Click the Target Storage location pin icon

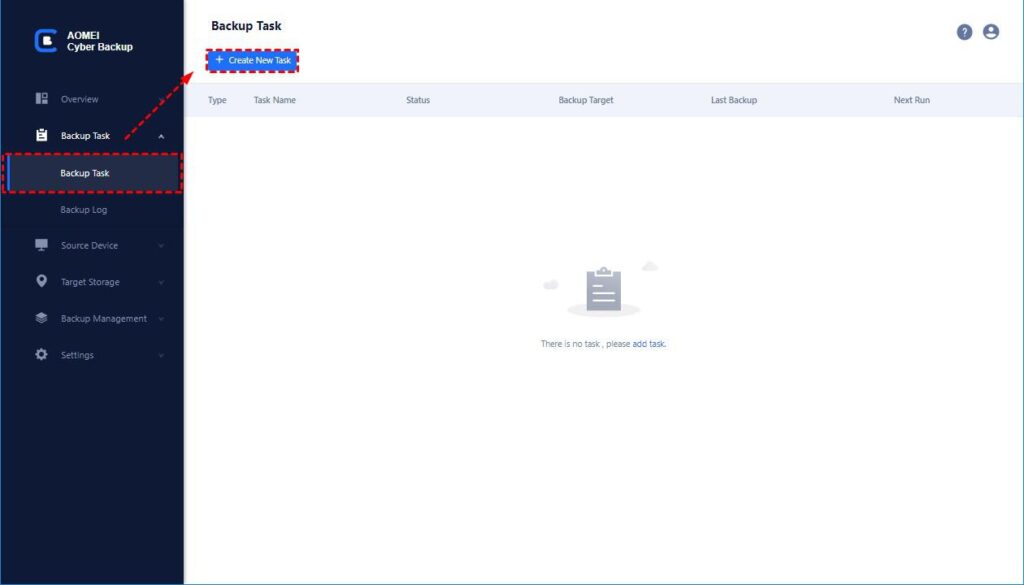(42, 282)
